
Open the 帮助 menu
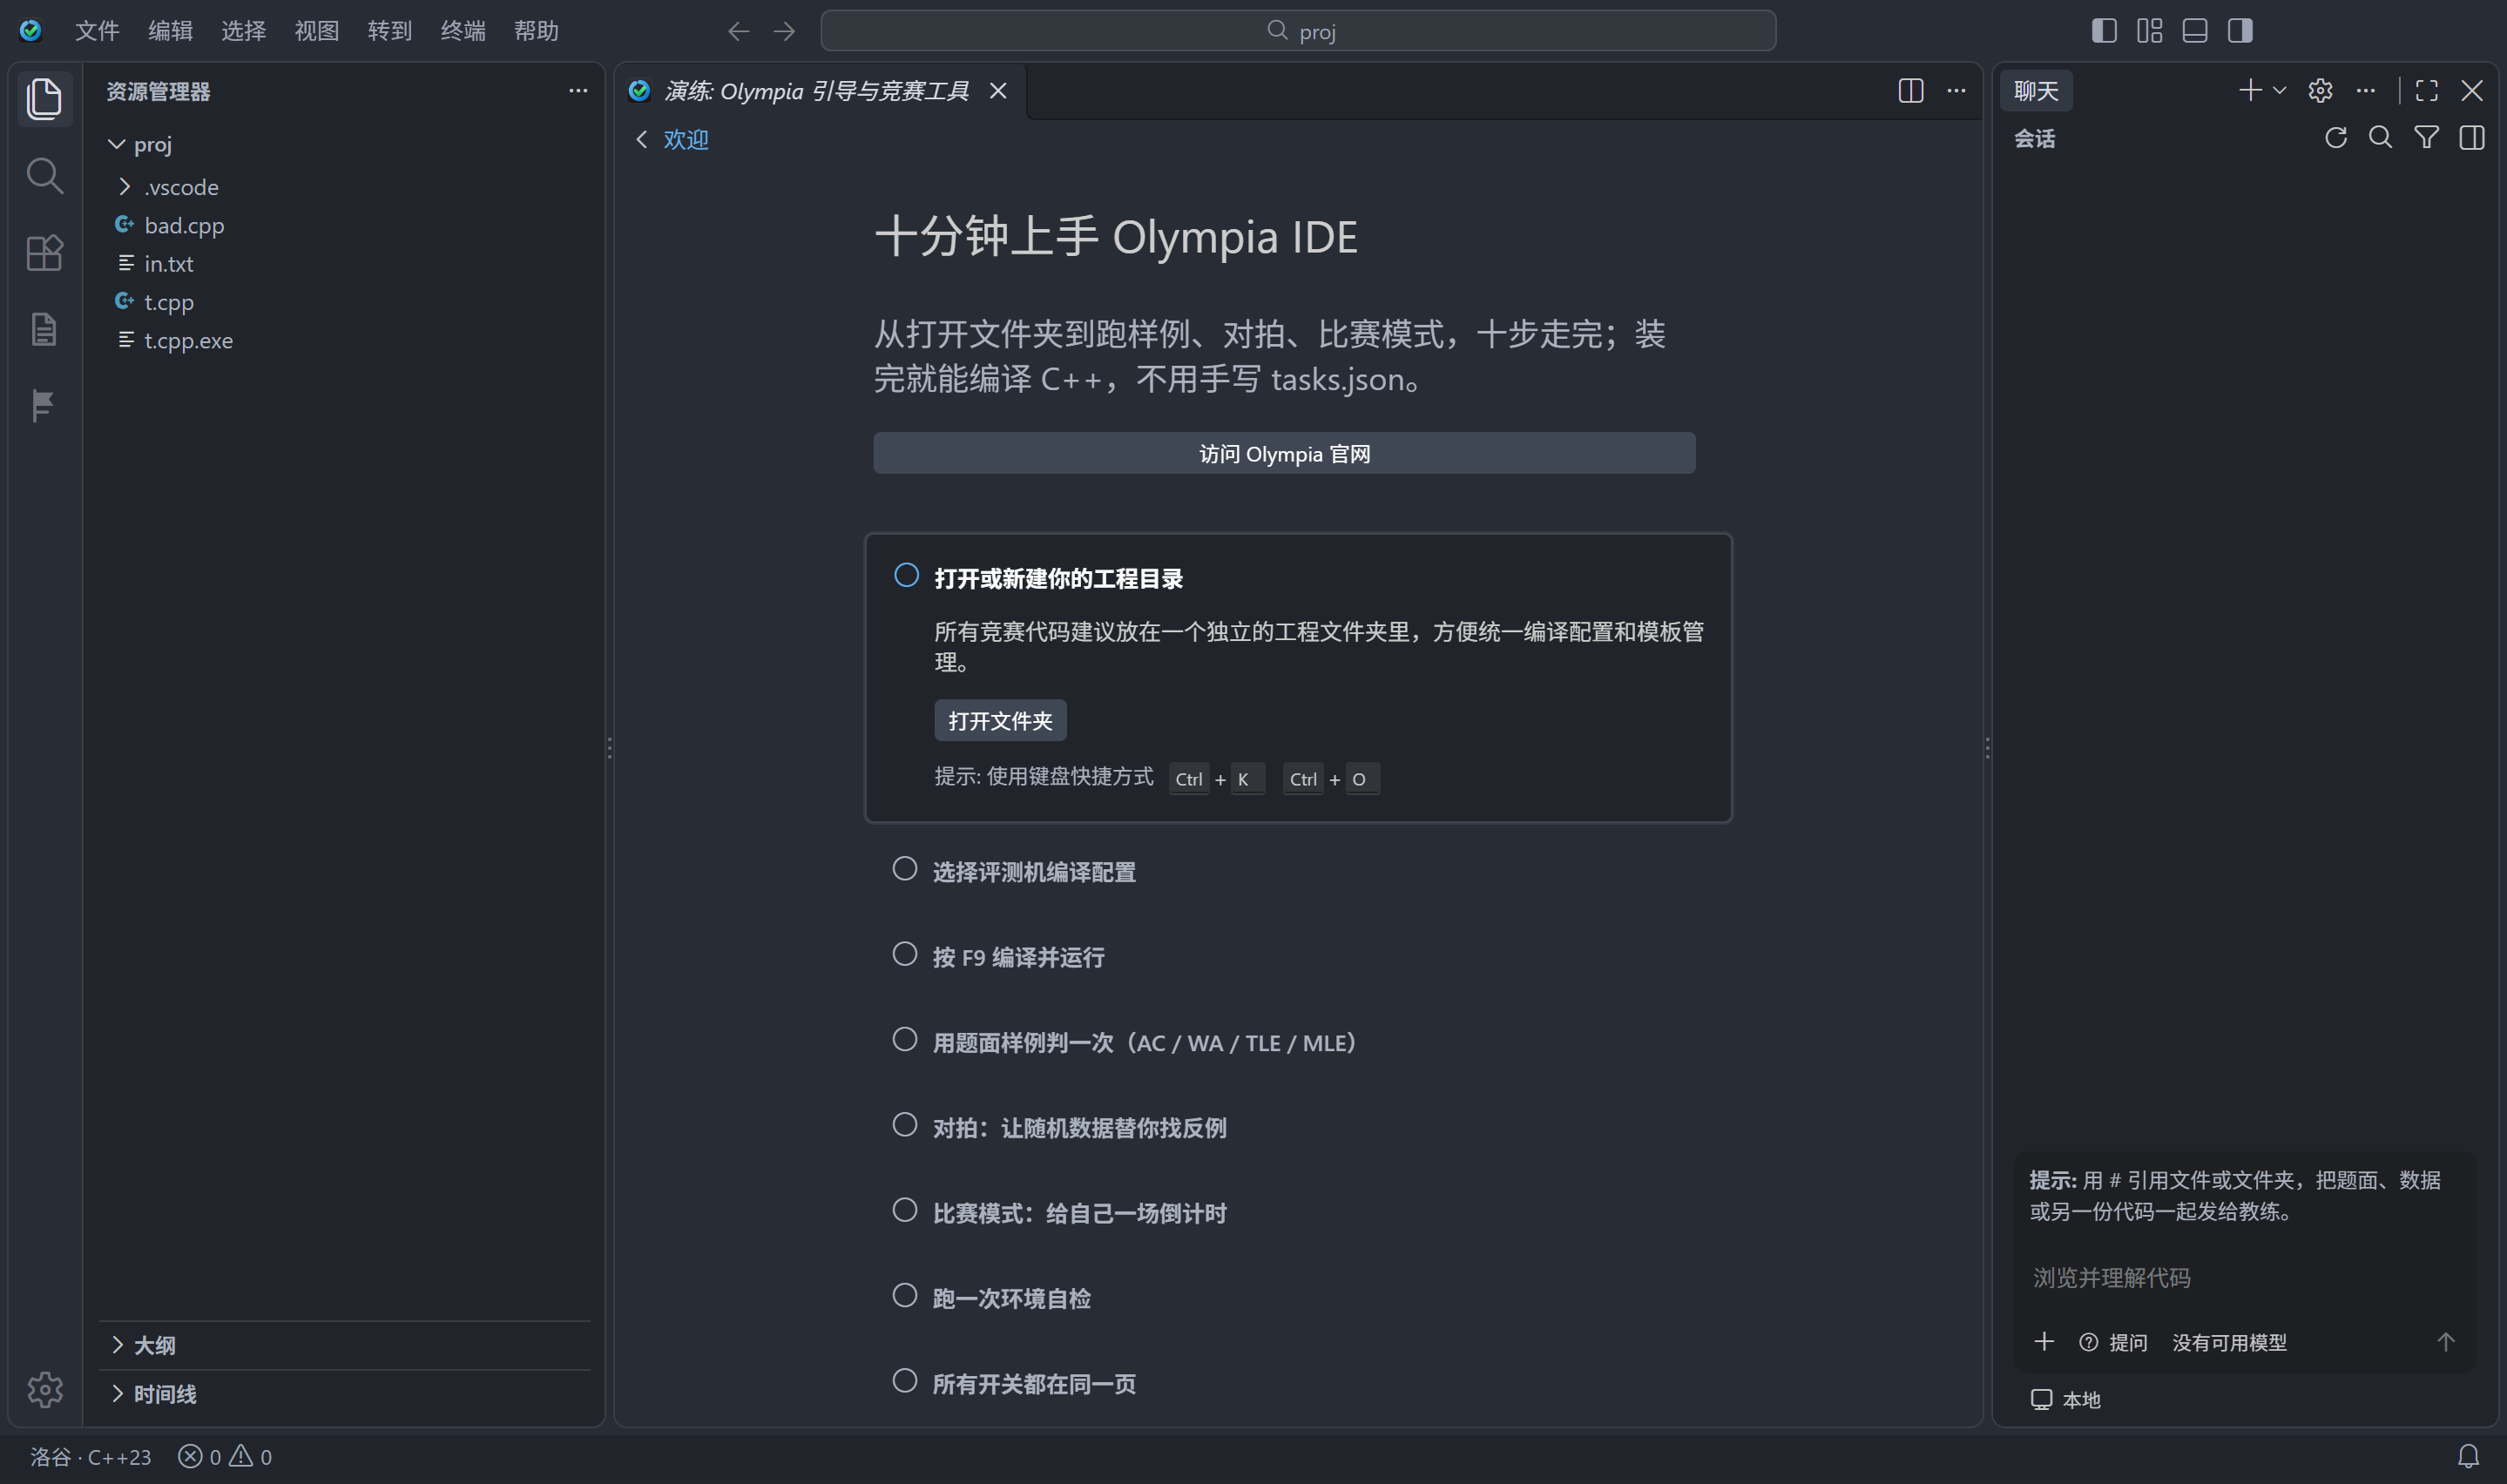pyautogui.click(x=536, y=31)
